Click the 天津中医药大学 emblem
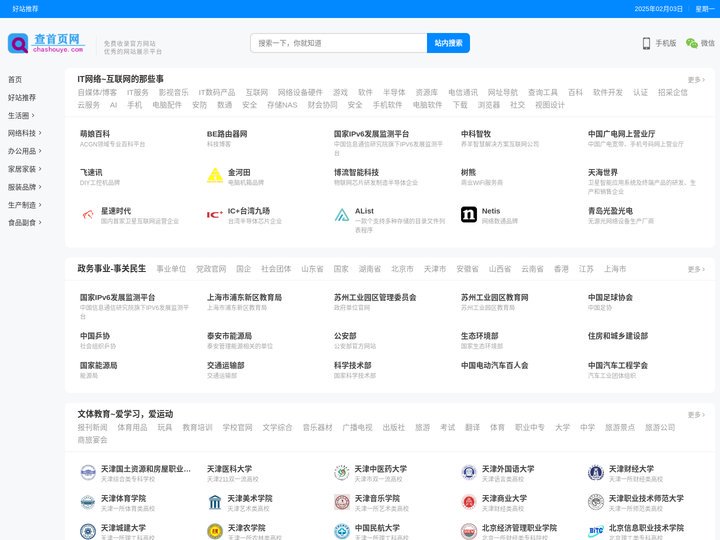 click(x=342, y=472)
